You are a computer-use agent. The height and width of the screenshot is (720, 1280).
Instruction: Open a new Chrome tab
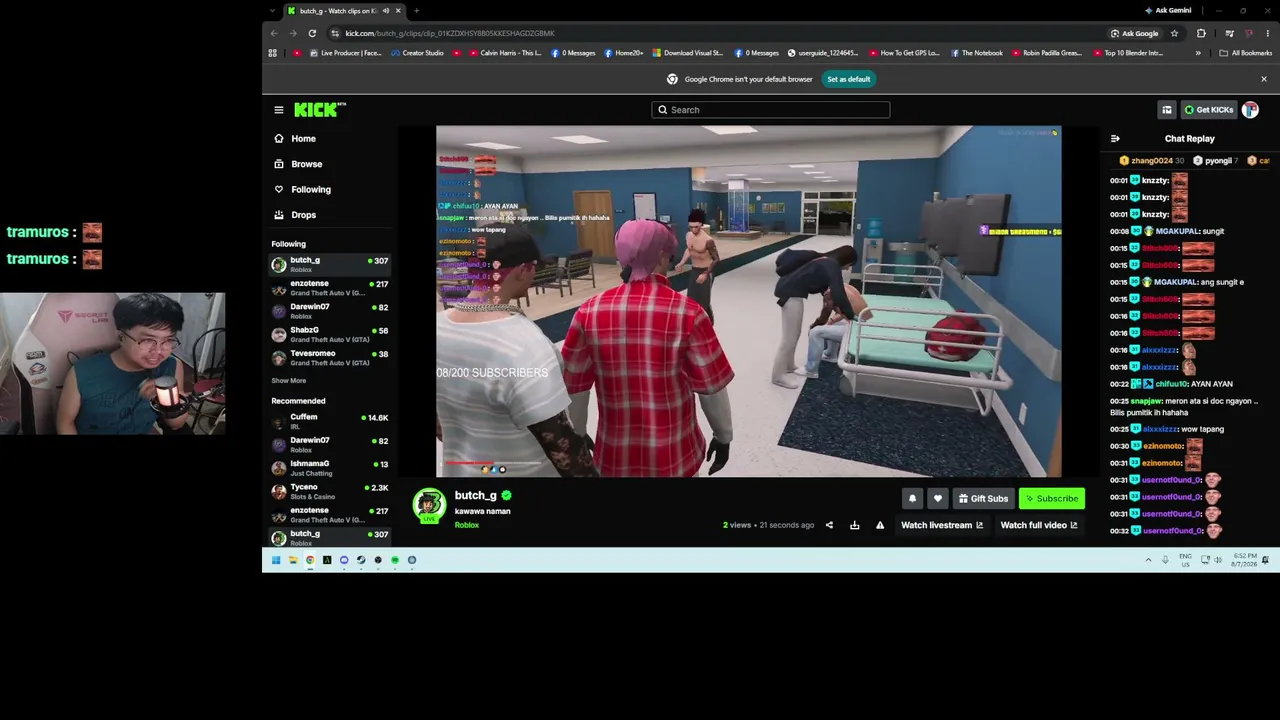[x=416, y=11]
